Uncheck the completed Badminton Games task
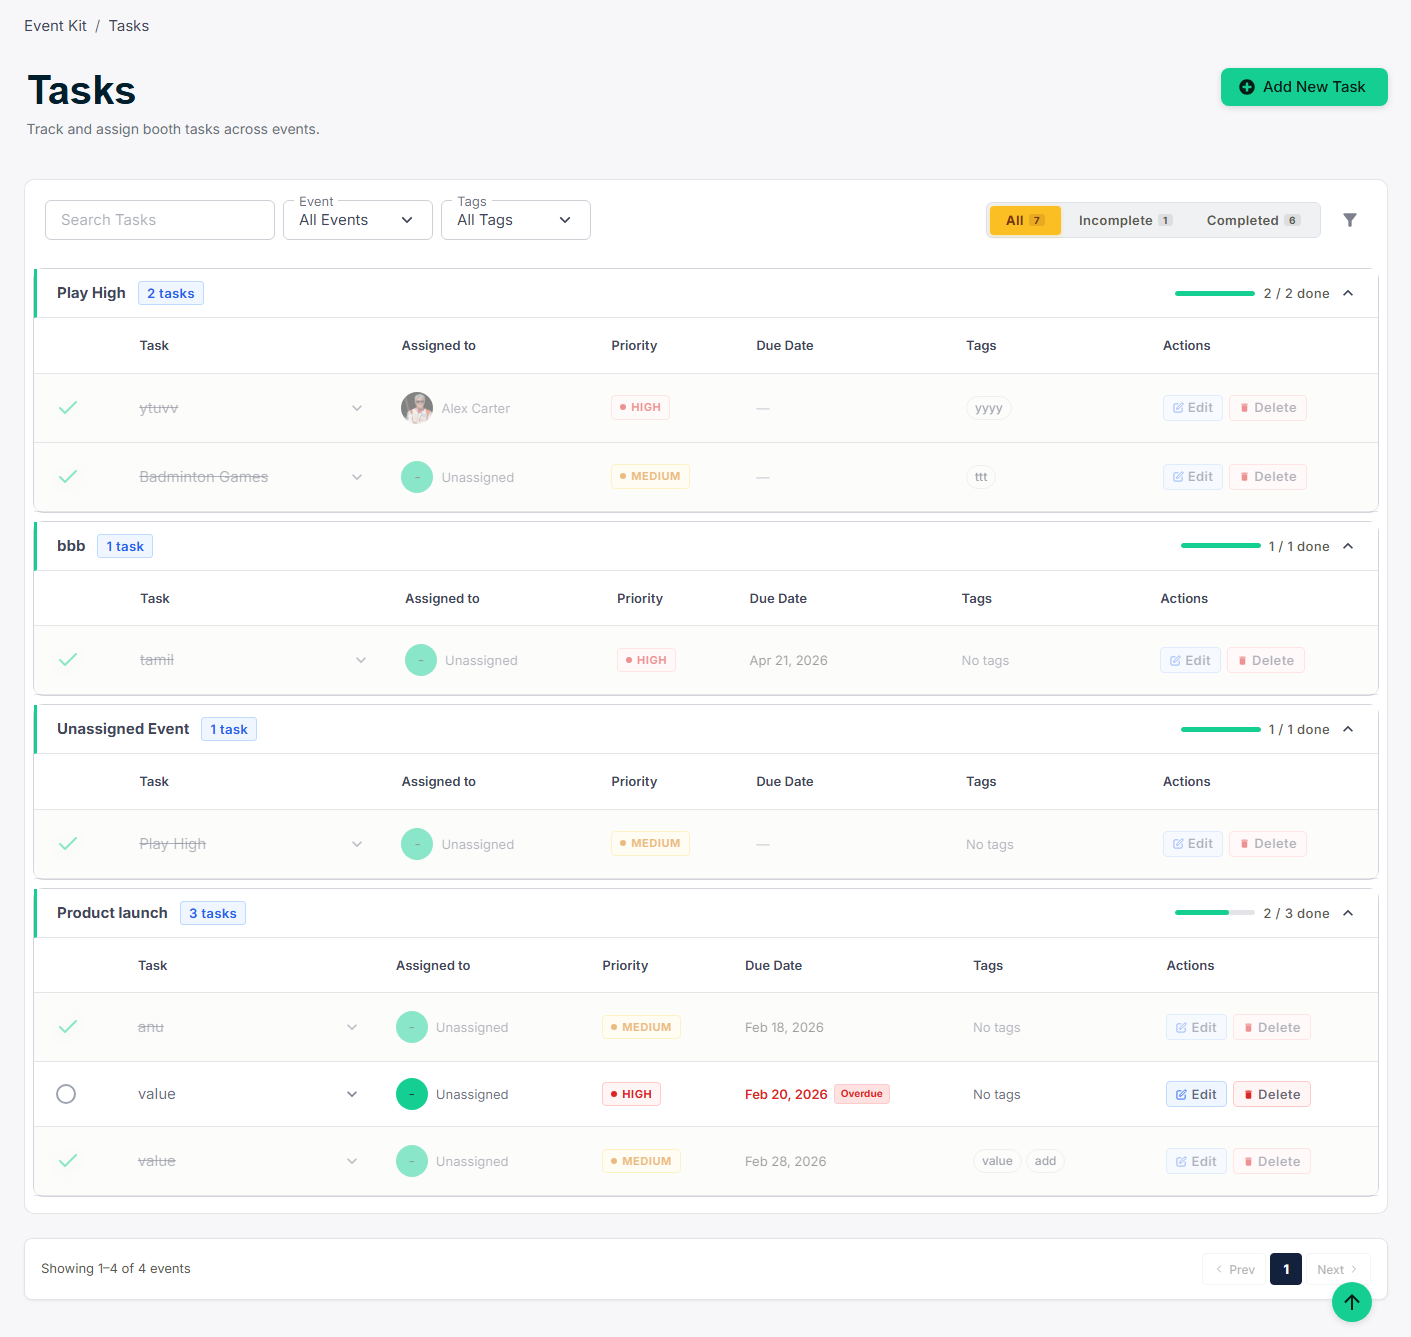This screenshot has width=1411, height=1337. point(68,476)
